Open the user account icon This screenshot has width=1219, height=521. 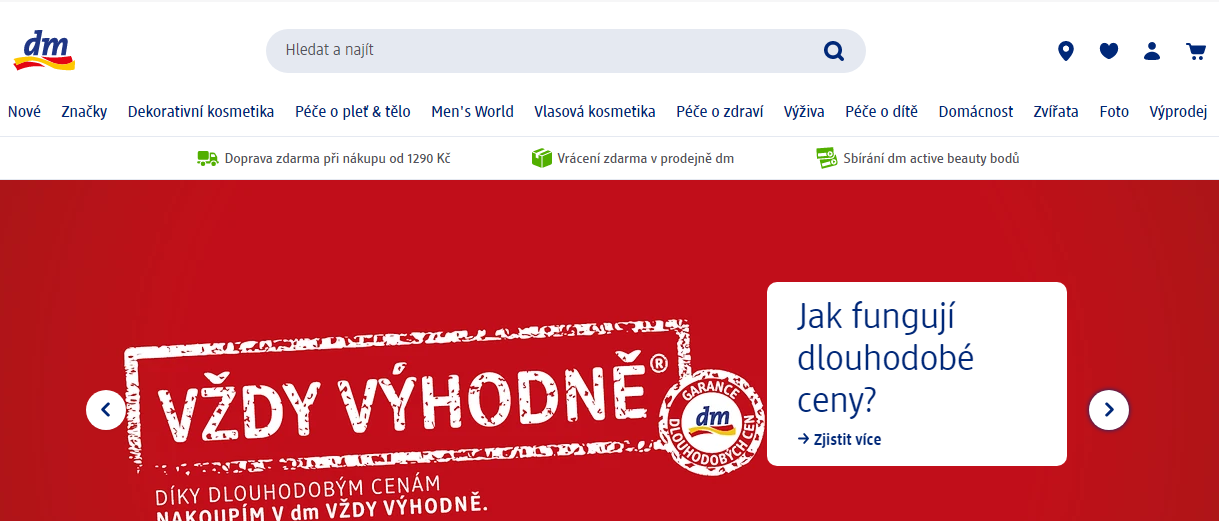point(1152,51)
